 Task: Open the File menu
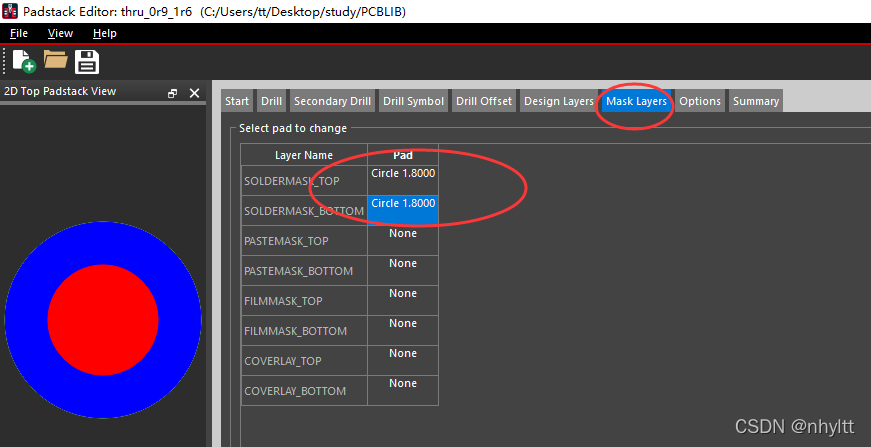click(18, 33)
